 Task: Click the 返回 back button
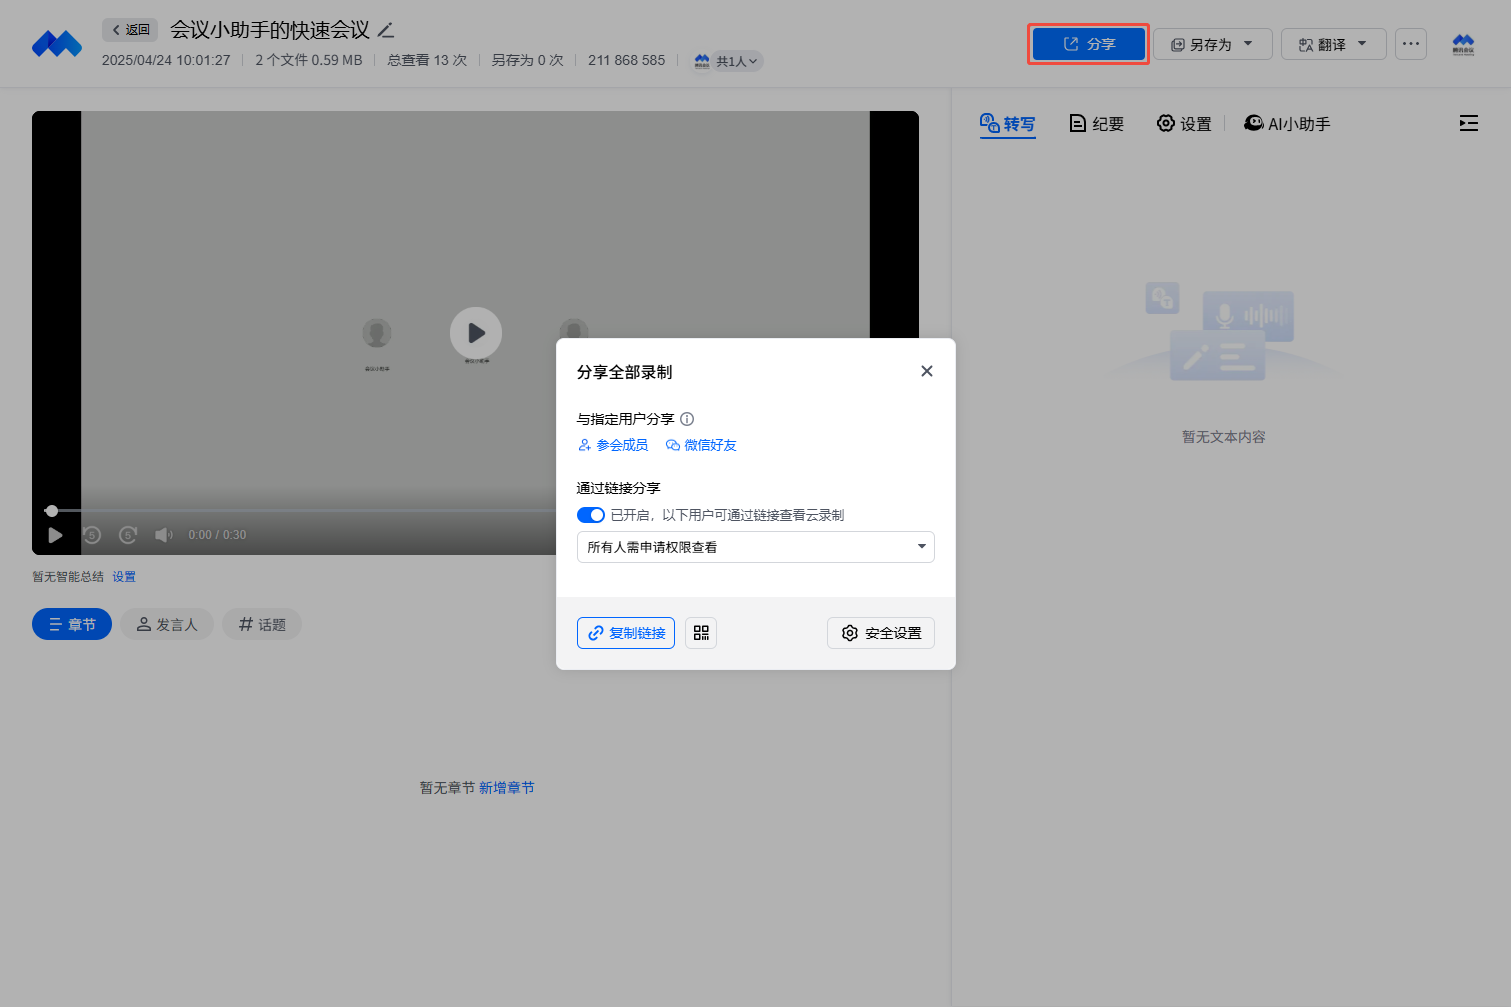click(x=130, y=30)
